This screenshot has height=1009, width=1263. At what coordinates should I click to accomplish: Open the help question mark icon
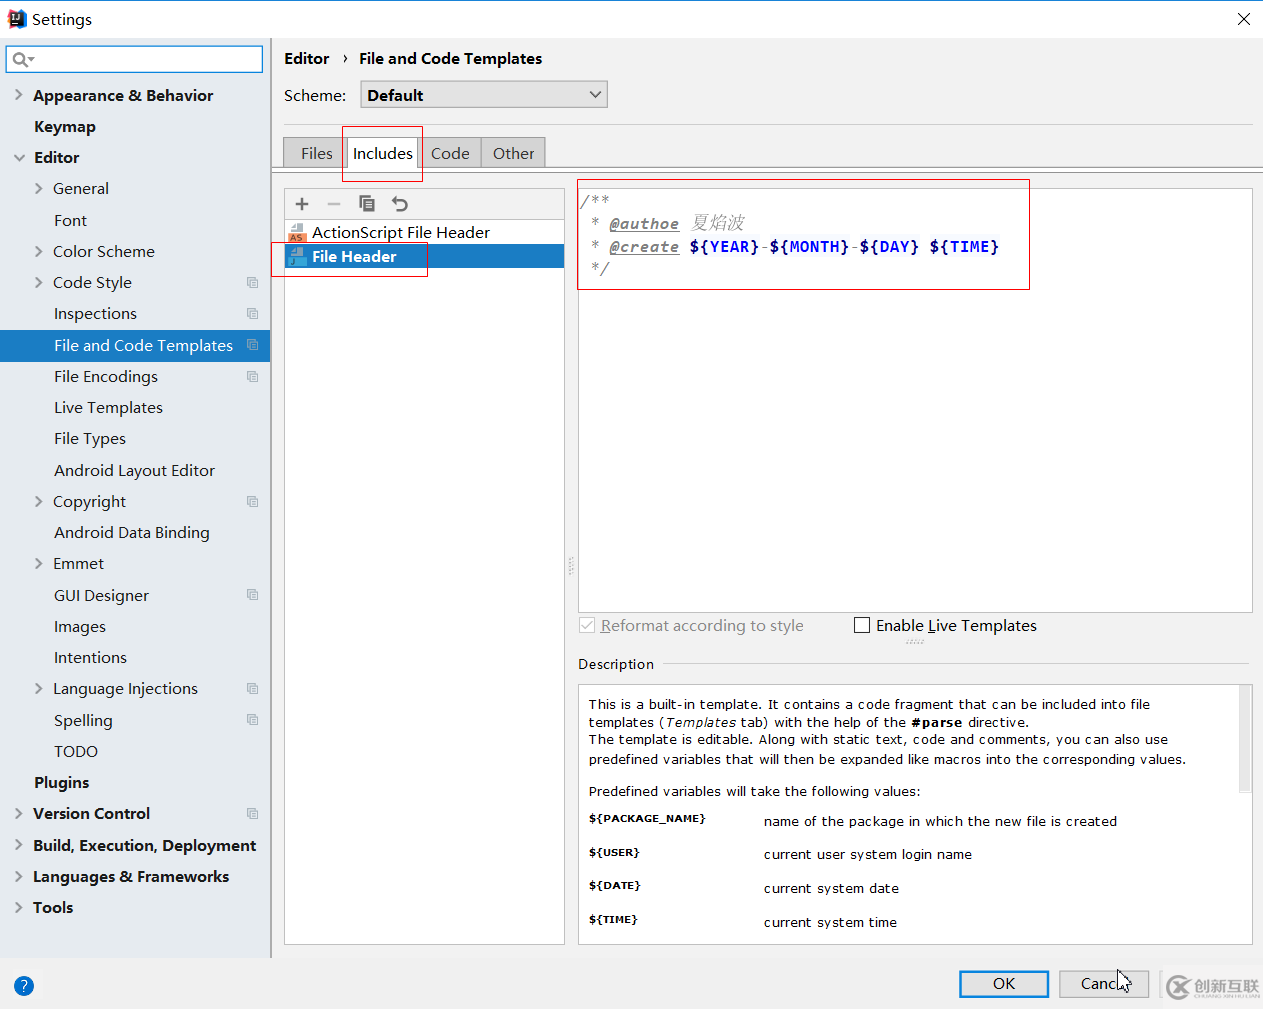24,986
